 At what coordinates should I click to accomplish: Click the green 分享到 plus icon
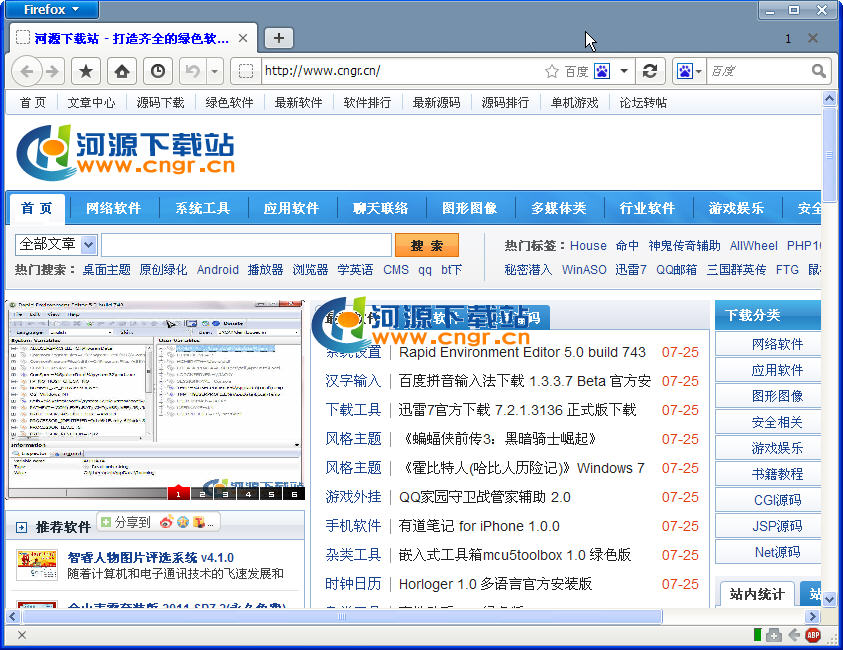(106, 522)
